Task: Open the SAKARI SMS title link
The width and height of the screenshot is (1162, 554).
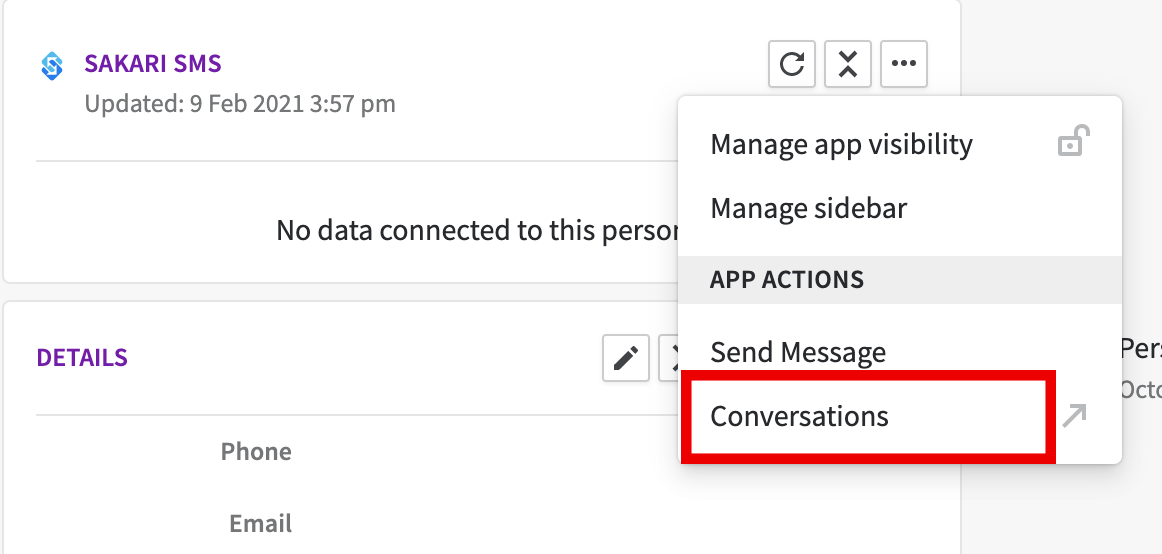Action: (153, 64)
